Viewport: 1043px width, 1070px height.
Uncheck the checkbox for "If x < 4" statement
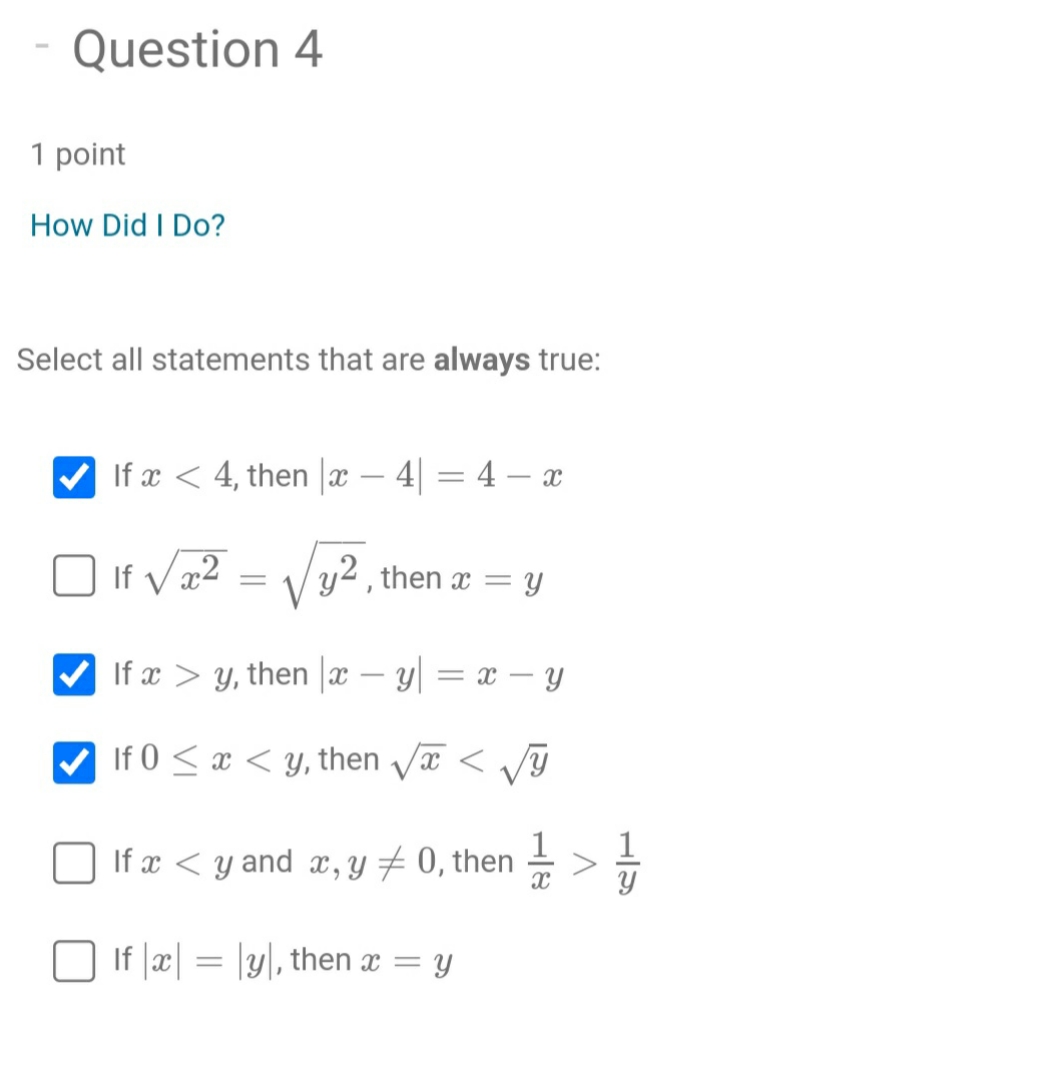[73, 475]
